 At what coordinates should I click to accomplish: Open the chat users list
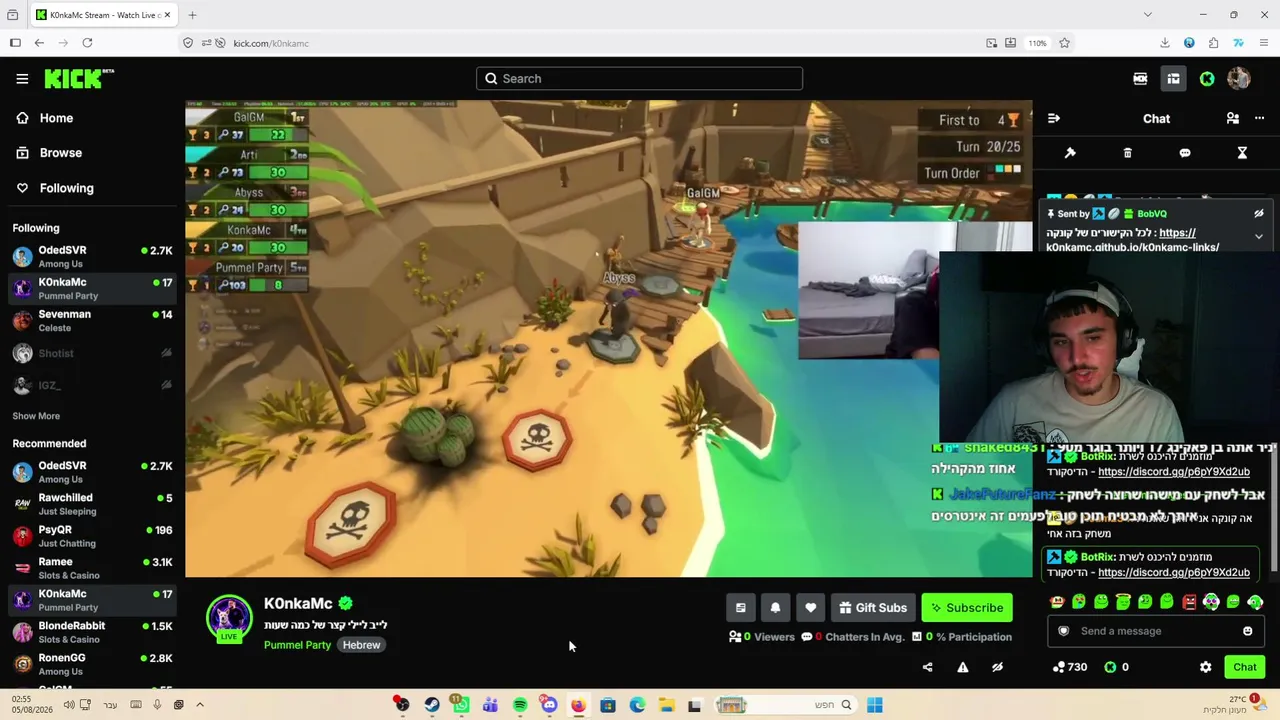click(x=1233, y=118)
